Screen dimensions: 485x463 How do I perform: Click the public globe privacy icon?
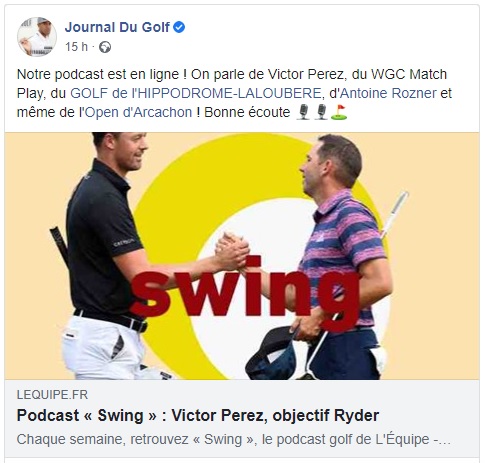(x=105, y=47)
